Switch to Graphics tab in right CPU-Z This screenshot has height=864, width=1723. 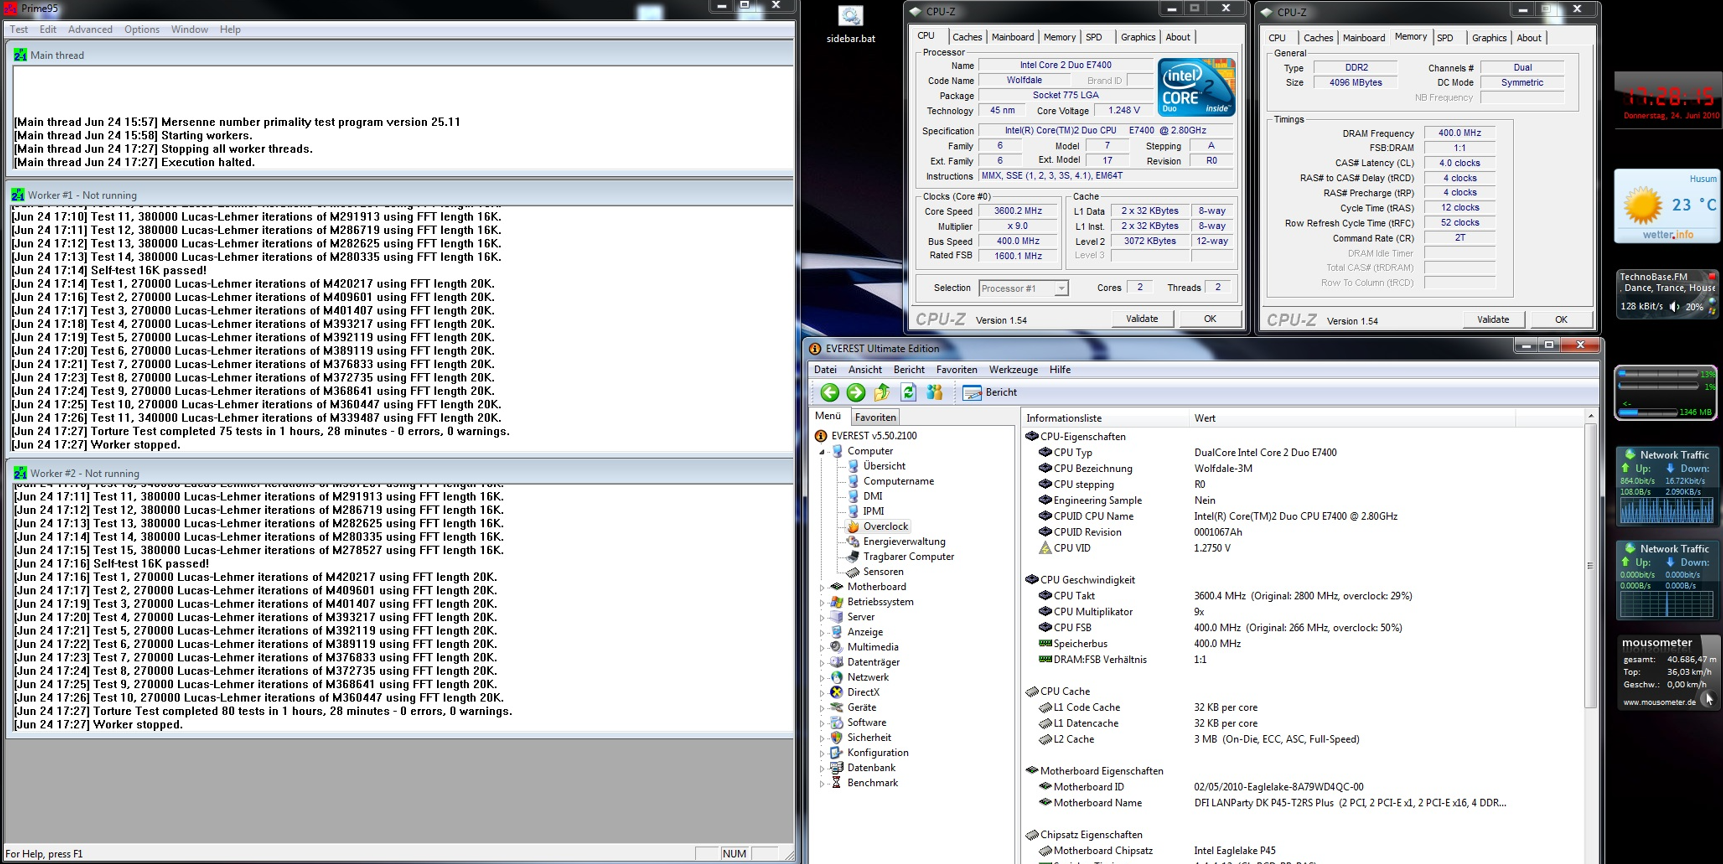(x=1489, y=38)
